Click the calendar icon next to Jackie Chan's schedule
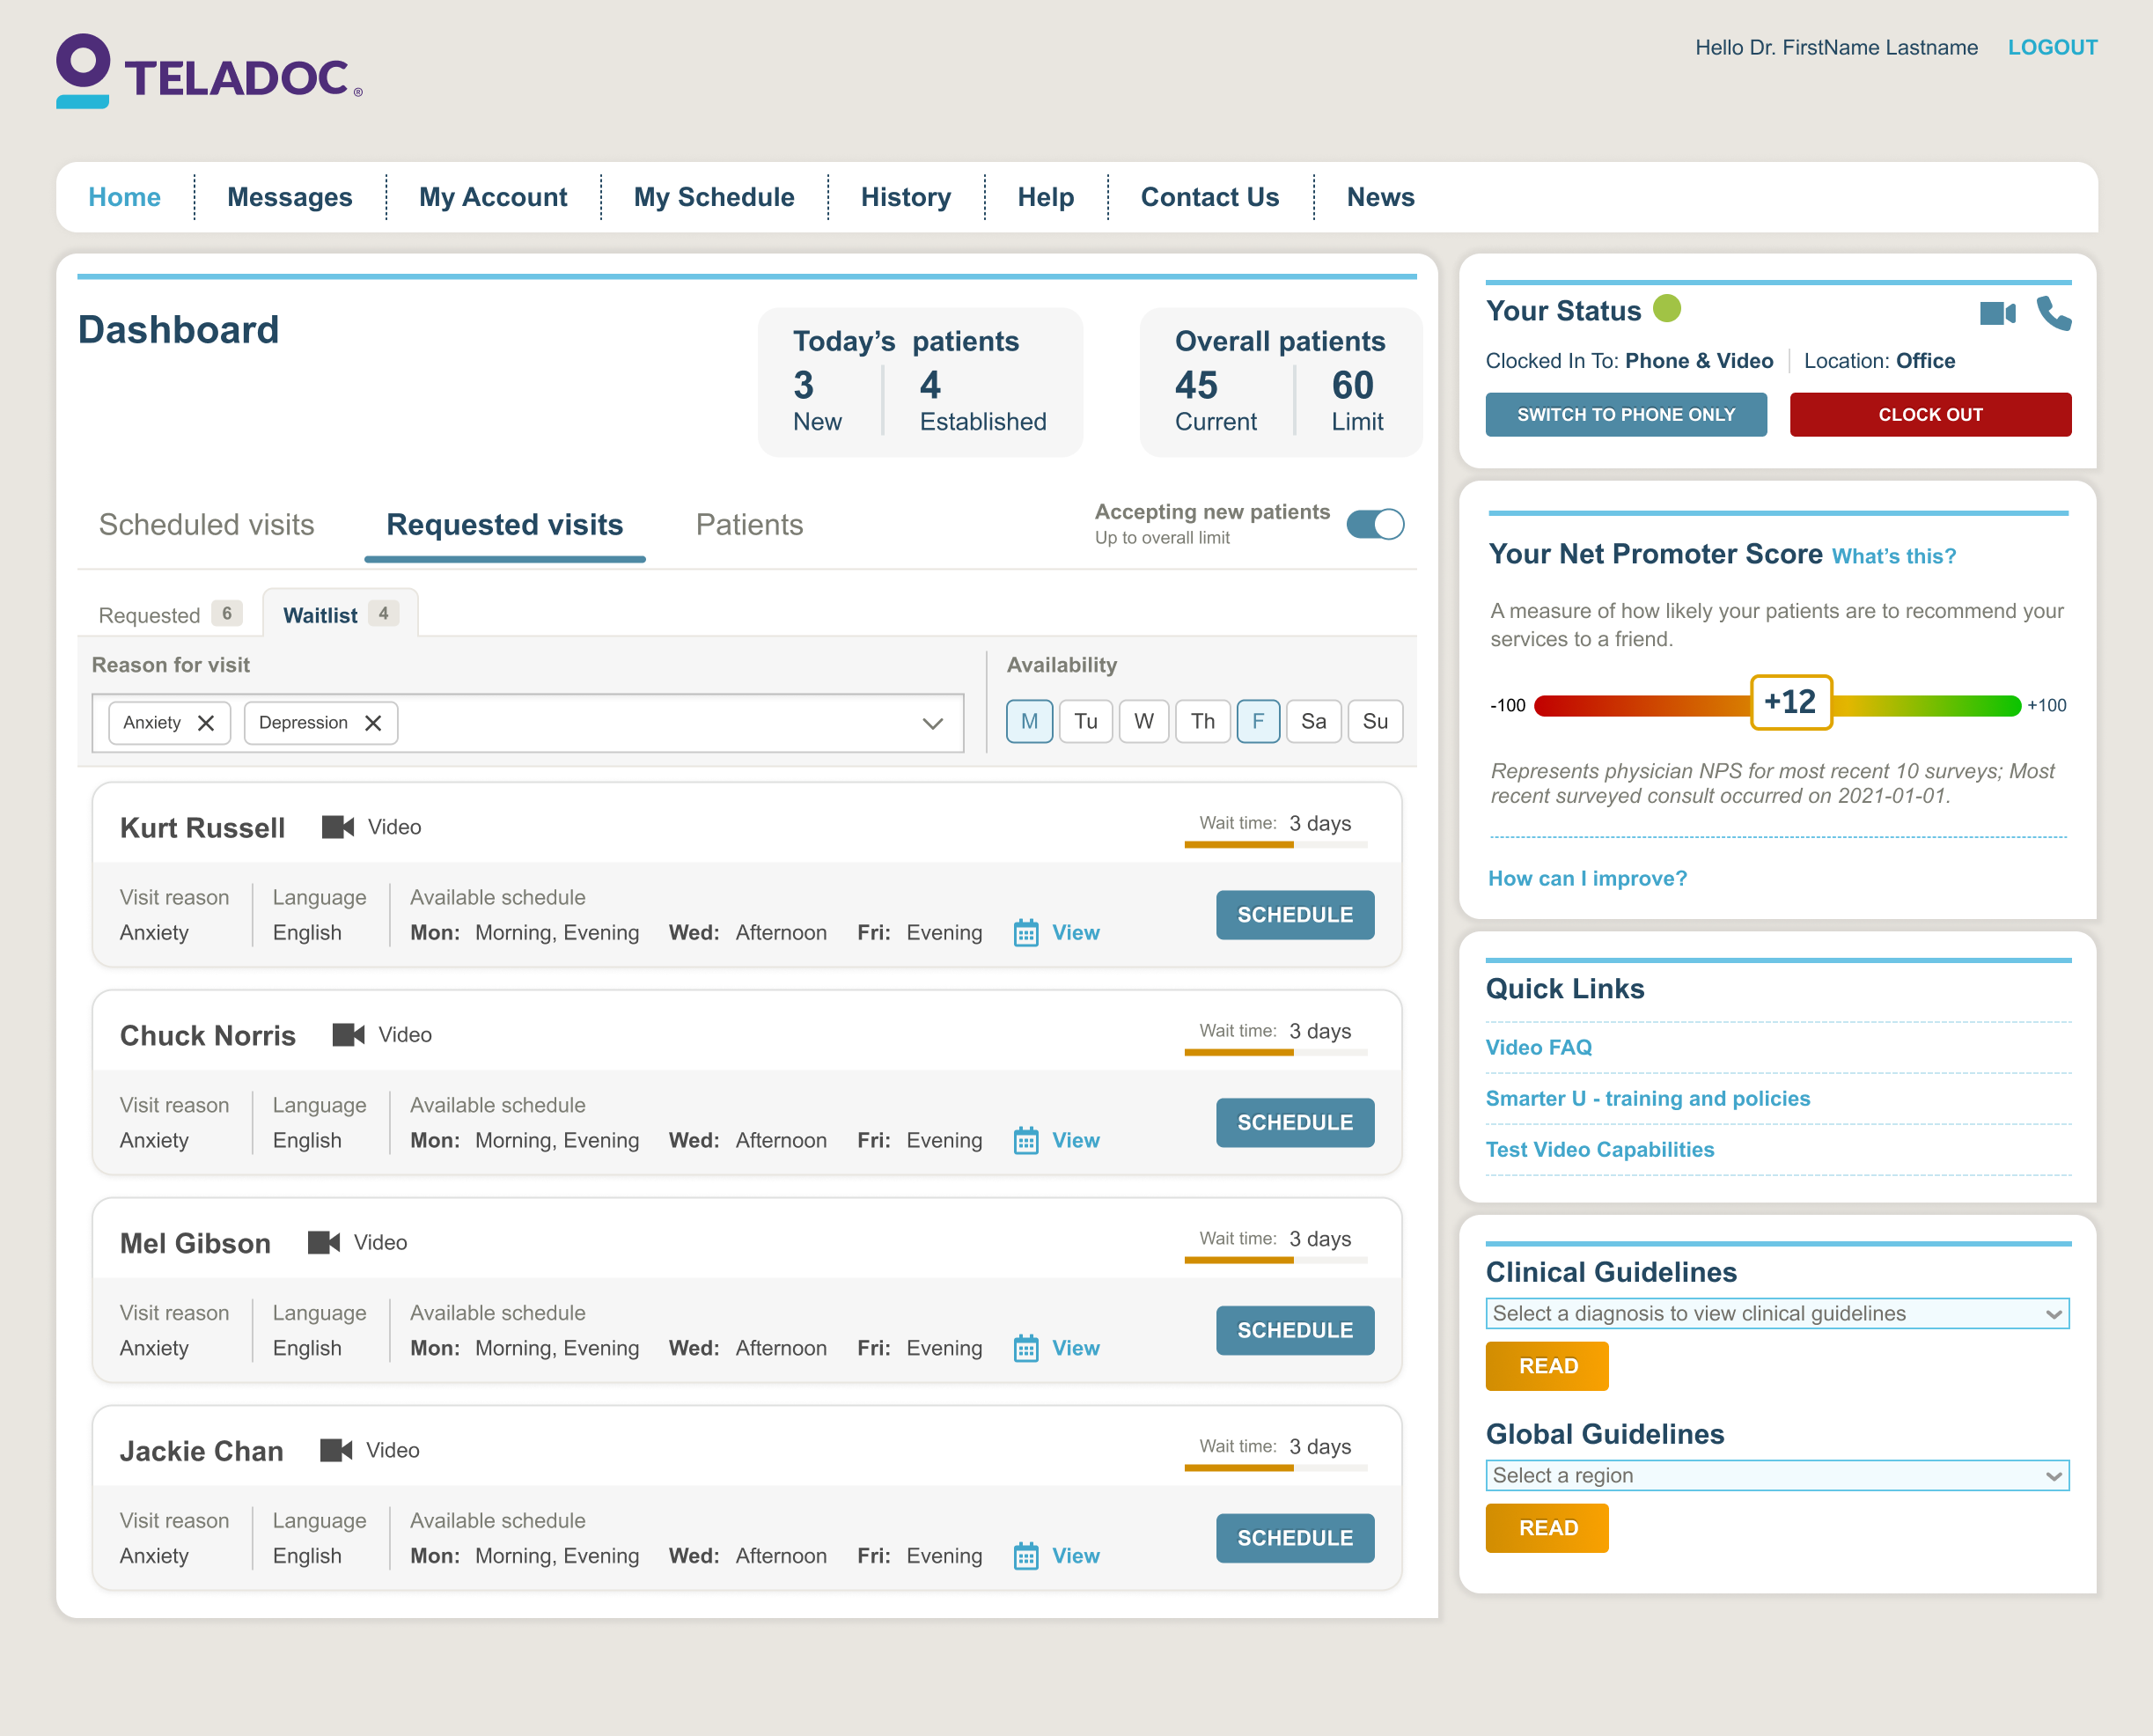The image size is (2153, 1736). pyautogui.click(x=1026, y=1556)
